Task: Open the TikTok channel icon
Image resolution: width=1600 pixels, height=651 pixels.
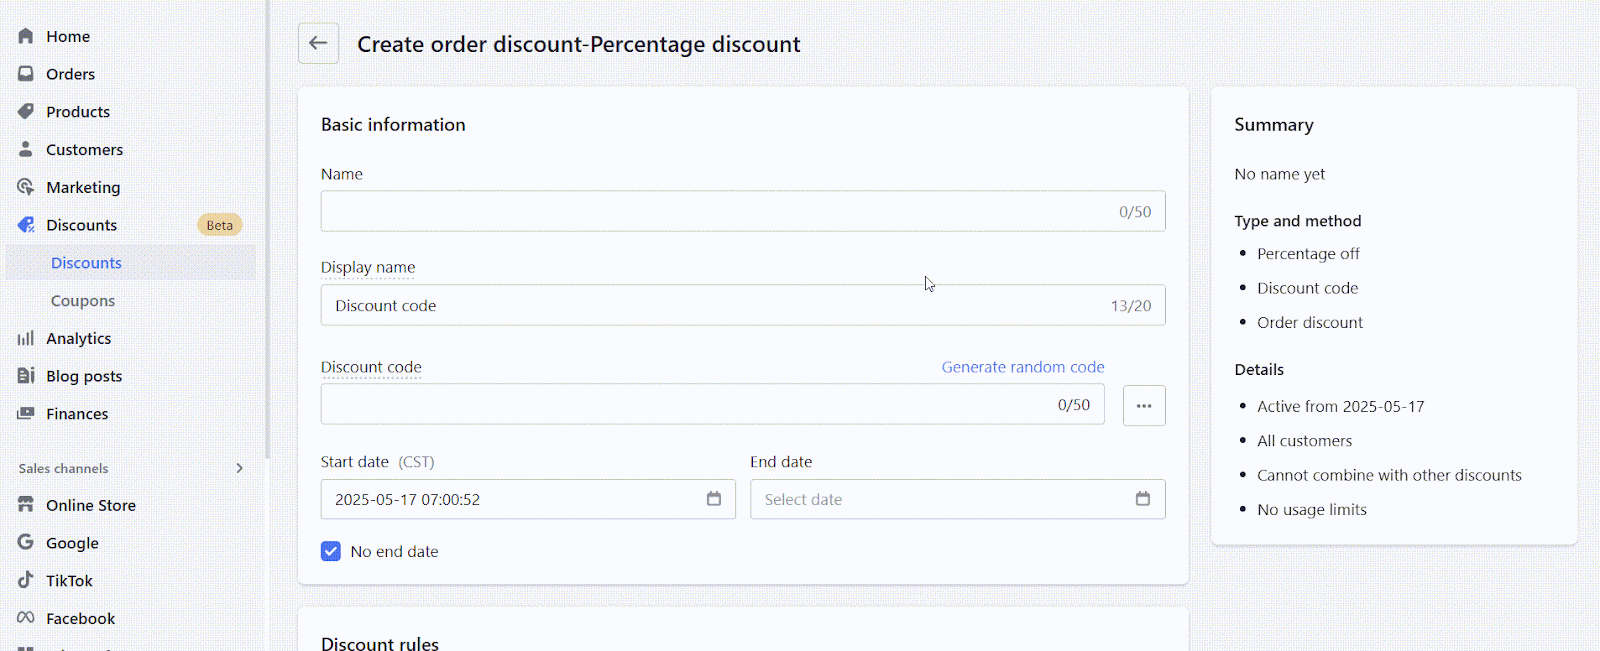Action: pos(26,580)
